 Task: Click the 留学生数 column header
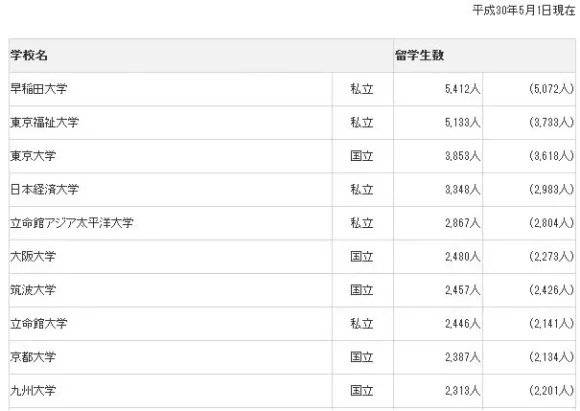[419, 55]
